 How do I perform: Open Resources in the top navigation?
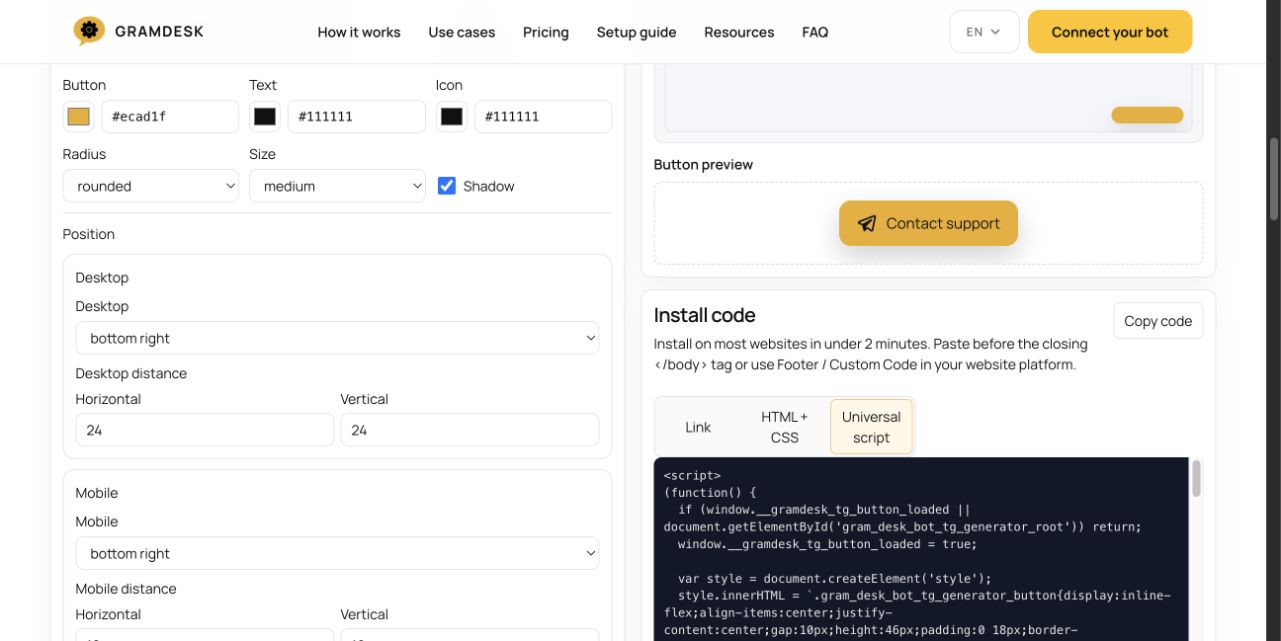coord(739,32)
